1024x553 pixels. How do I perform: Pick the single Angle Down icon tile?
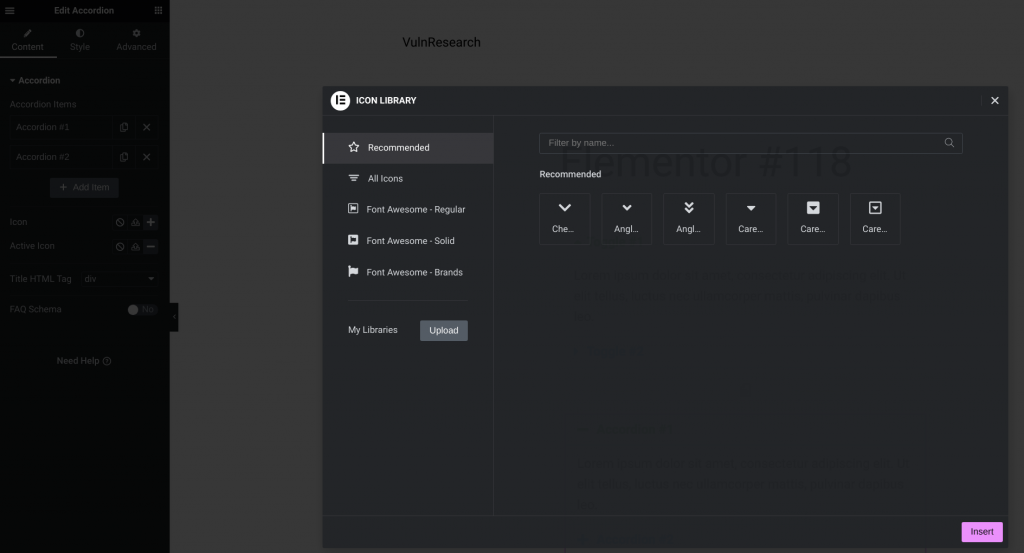(626, 219)
